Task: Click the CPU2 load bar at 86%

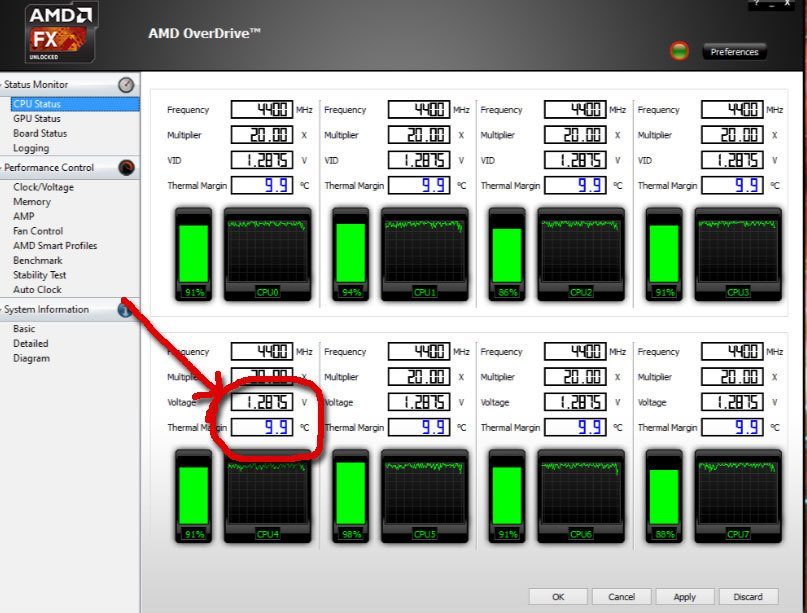Action: 507,254
